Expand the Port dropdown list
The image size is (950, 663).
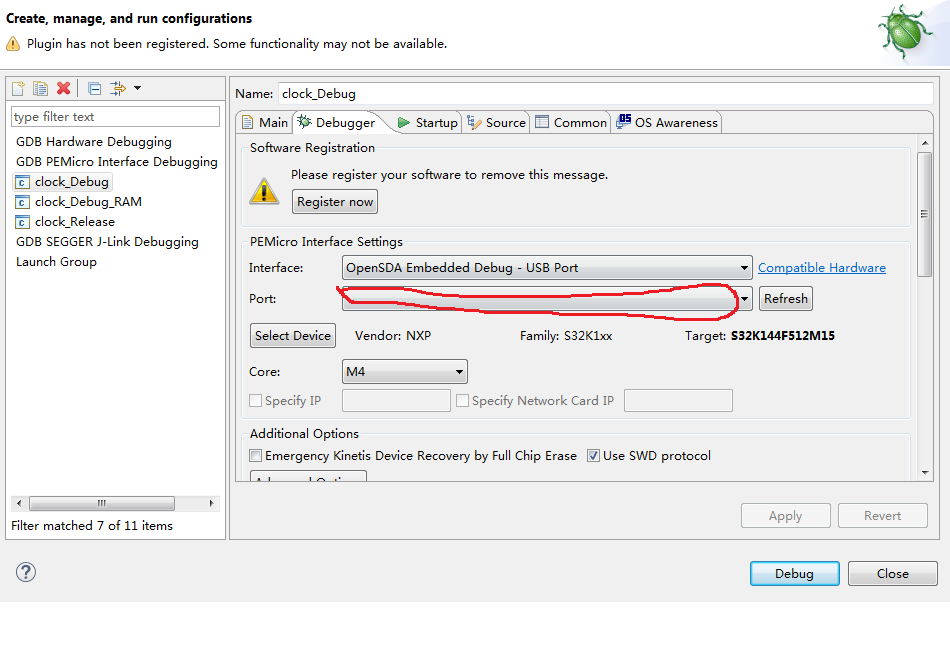[x=744, y=298]
